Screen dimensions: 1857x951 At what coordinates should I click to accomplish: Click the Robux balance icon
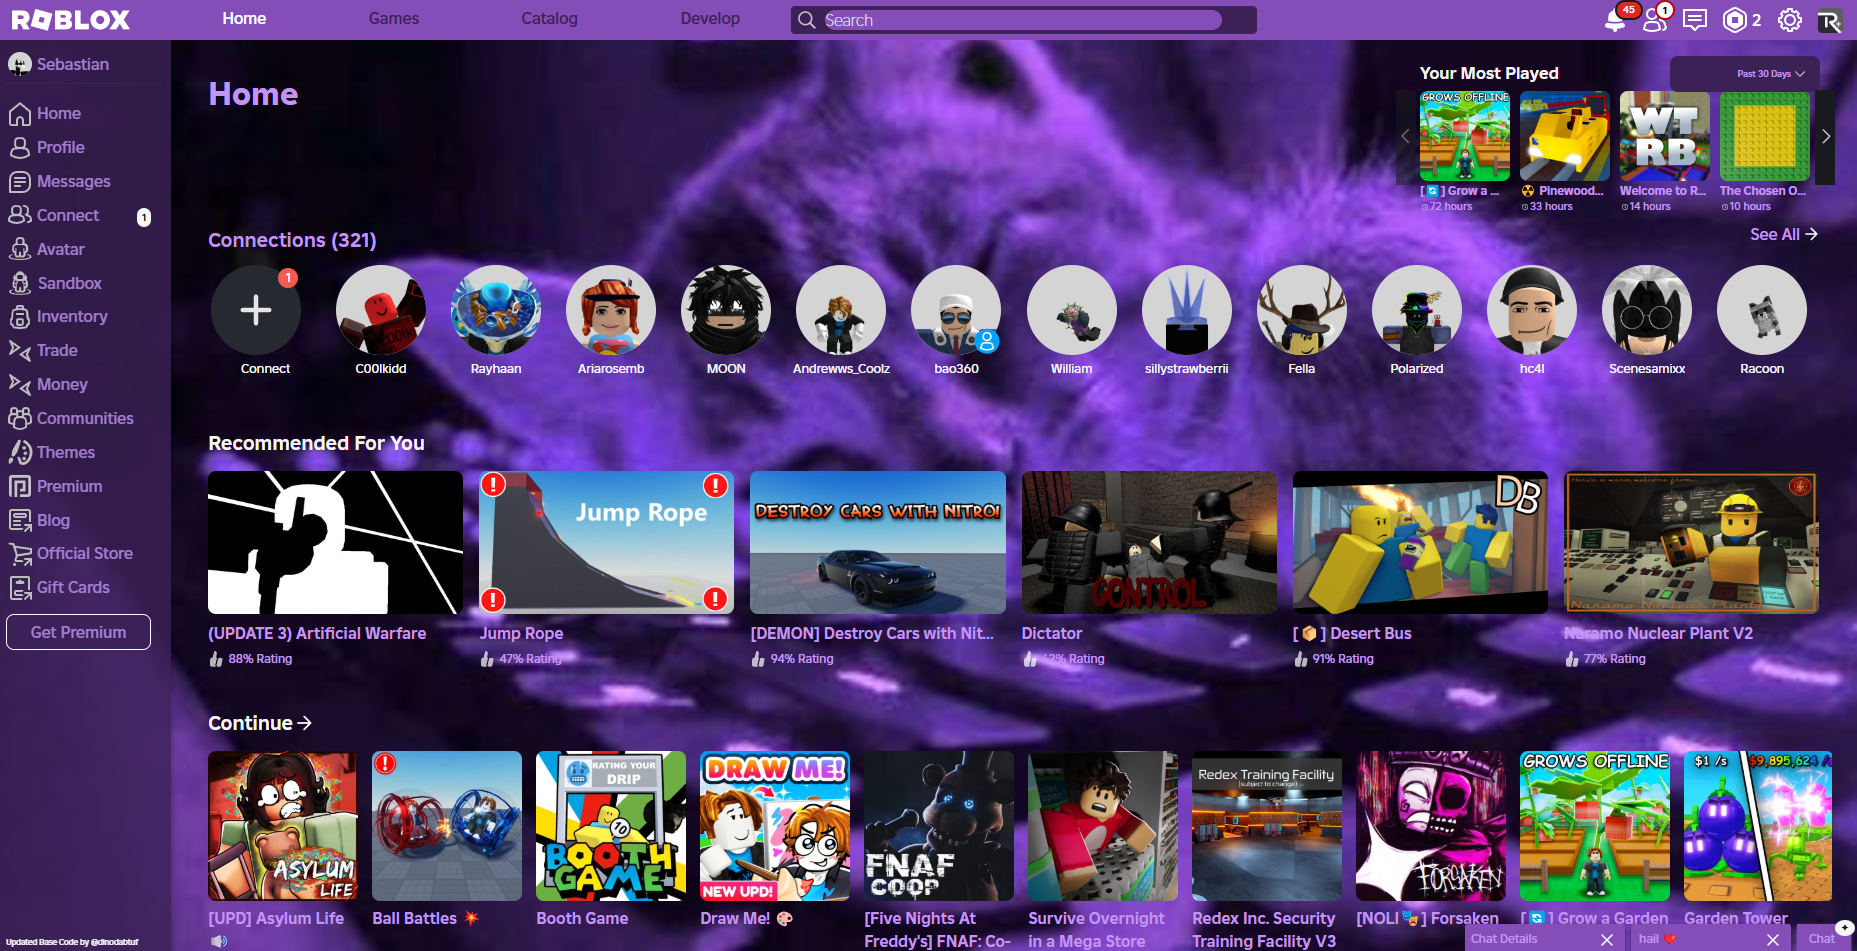[x=1735, y=20]
